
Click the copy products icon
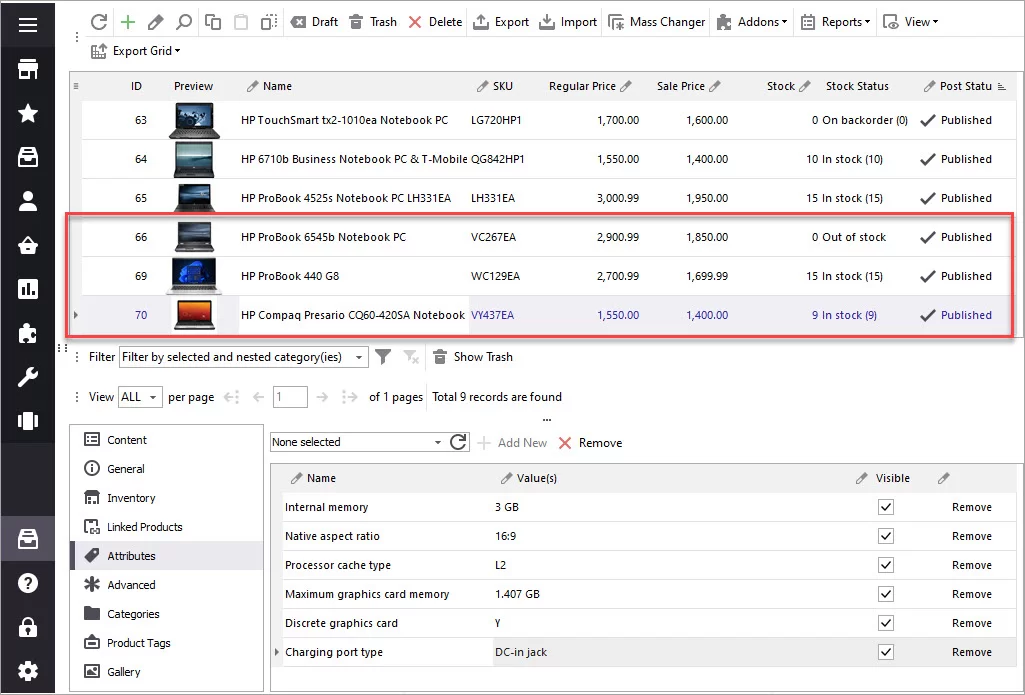point(213,22)
